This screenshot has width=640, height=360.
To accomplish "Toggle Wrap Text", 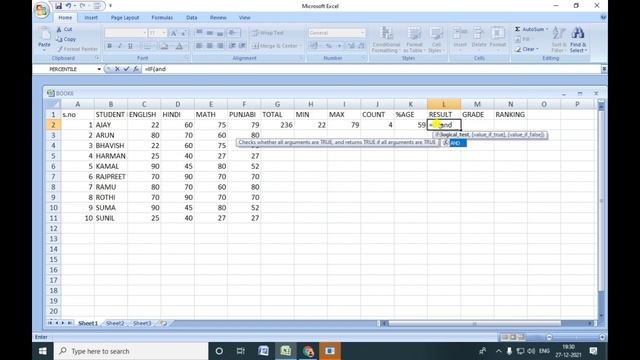I will (x=268, y=33).
